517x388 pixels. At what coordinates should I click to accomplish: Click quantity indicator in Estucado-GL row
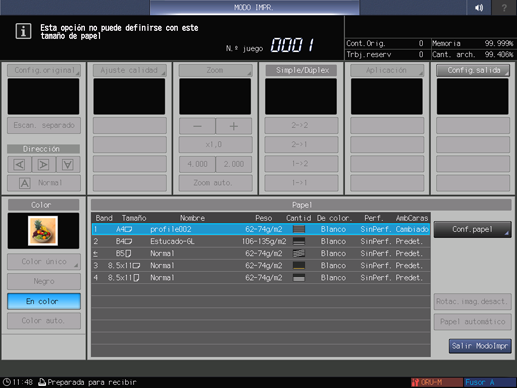[299, 241]
